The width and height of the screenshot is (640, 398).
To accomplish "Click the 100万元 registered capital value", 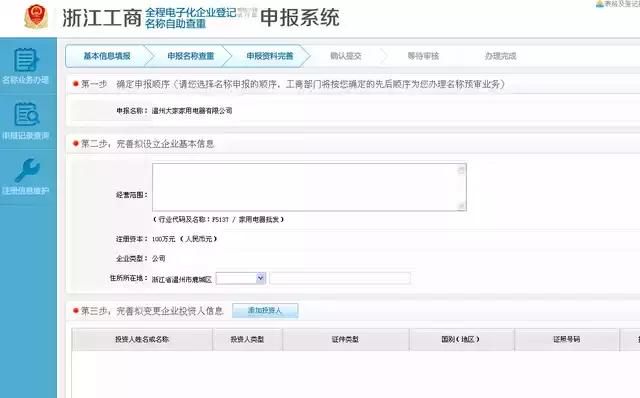I will click(163, 239).
